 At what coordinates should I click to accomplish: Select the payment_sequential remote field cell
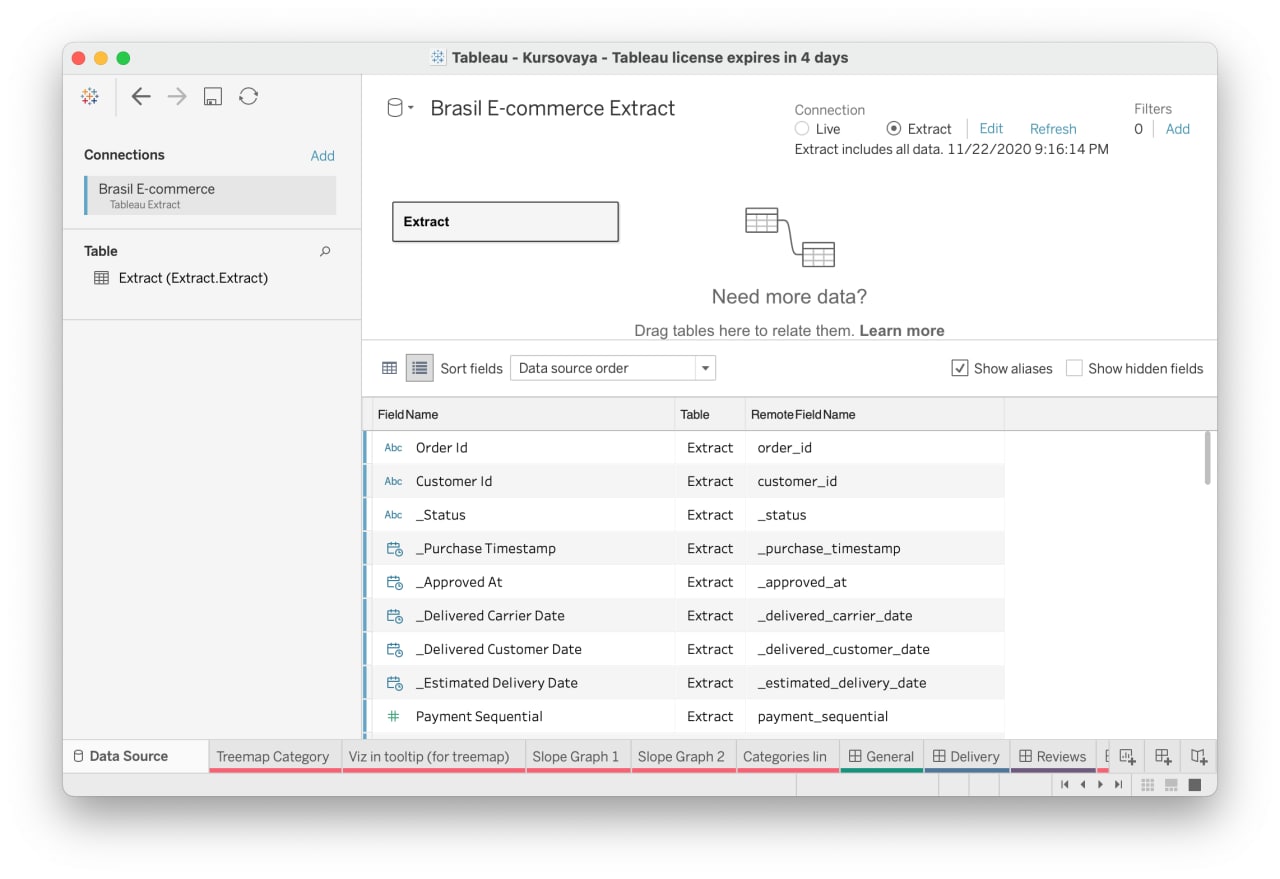(875, 716)
